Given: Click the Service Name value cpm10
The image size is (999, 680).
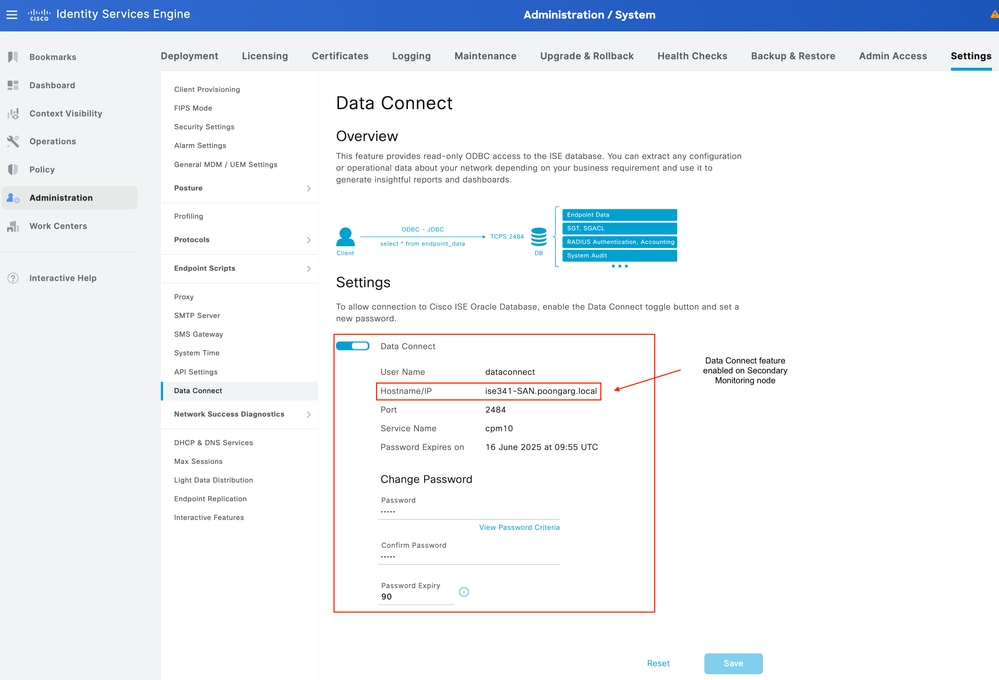Looking at the screenshot, I should [x=499, y=428].
